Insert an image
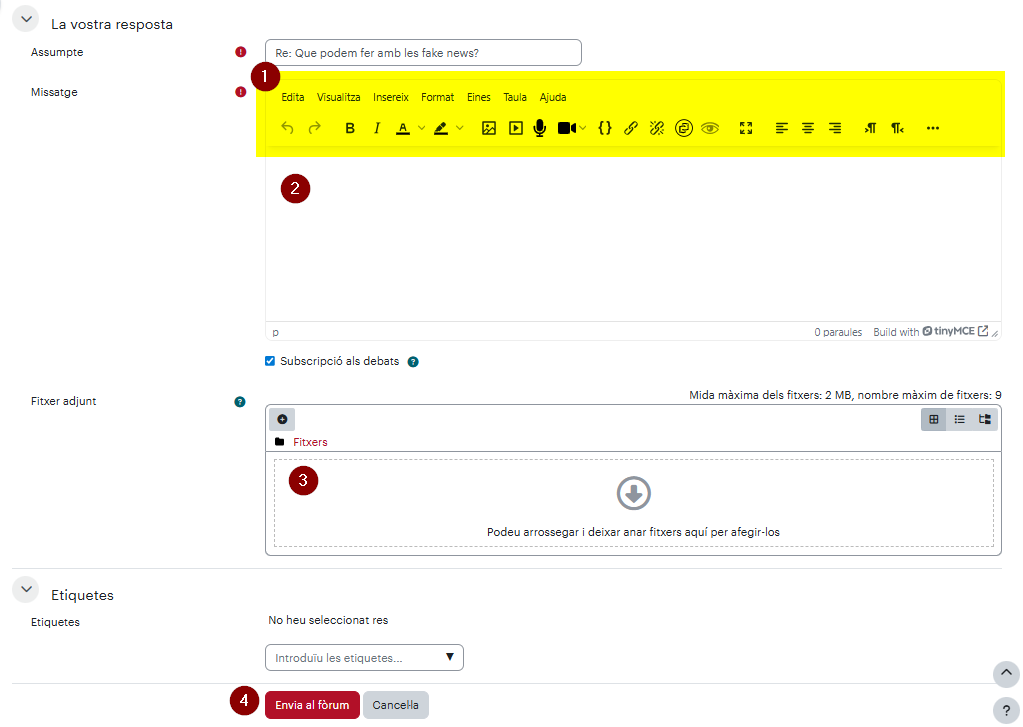The height and width of the screenshot is (727, 1023). click(x=489, y=128)
